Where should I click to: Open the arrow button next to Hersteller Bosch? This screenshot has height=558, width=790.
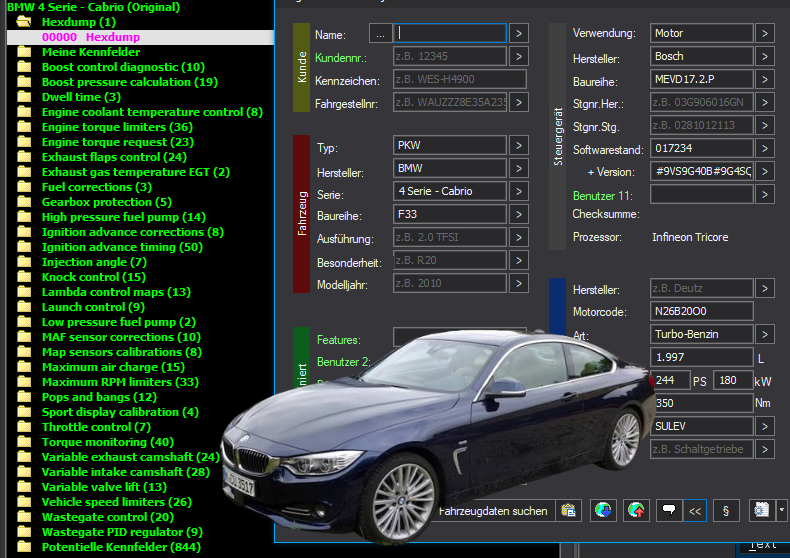765,56
